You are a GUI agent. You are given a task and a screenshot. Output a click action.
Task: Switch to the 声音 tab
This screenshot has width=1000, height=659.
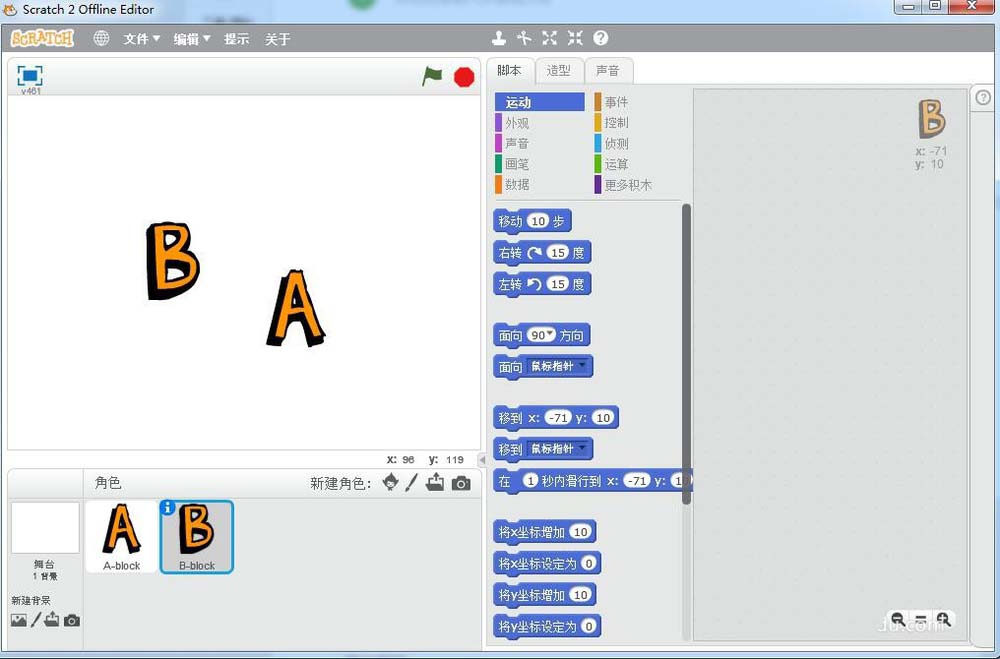pyautogui.click(x=607, y=70)
